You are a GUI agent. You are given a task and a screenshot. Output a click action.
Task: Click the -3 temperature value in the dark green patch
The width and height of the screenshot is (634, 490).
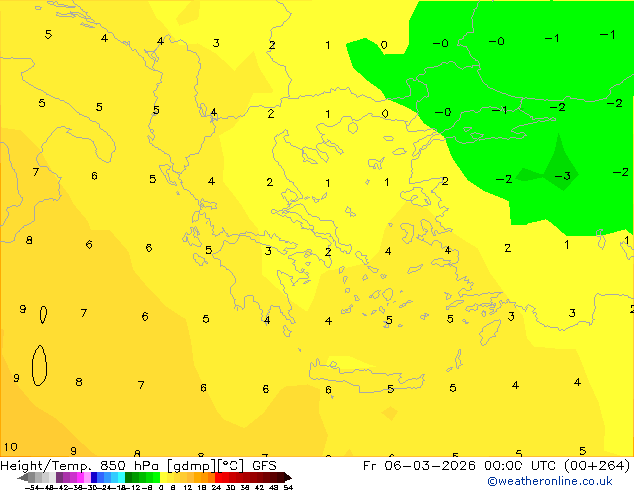(x=562, y=176)
